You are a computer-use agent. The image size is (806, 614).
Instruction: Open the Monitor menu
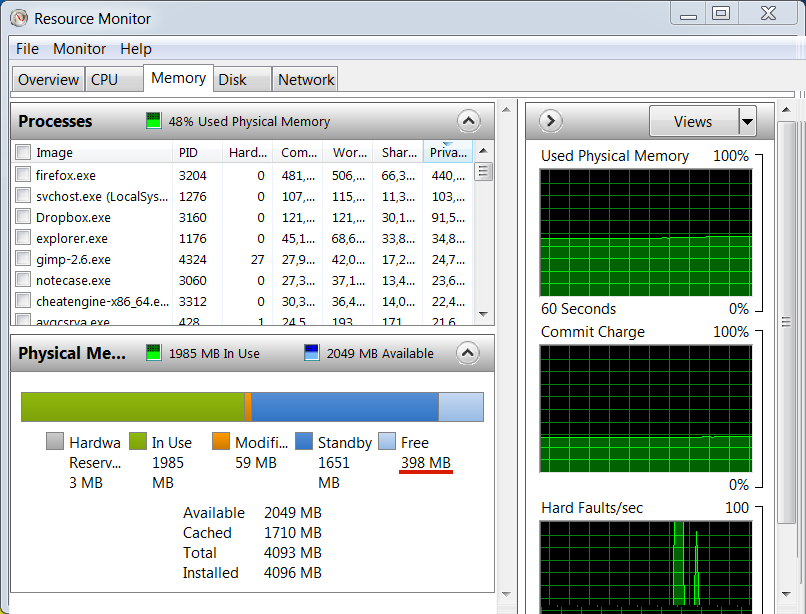(79, 49)
